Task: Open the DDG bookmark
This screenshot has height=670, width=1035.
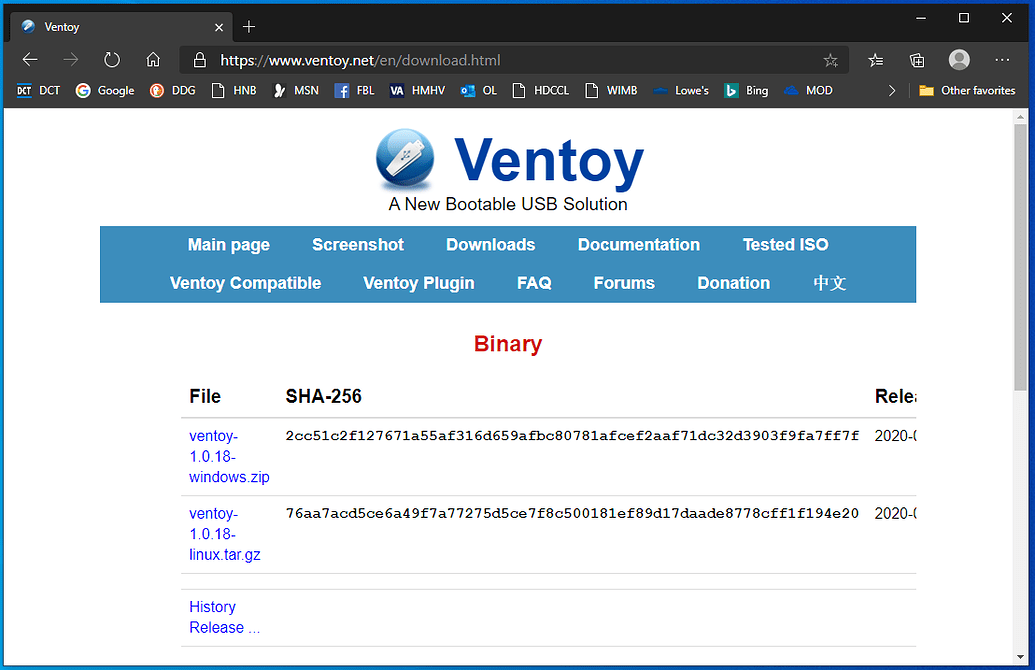Action: (173, 90)
